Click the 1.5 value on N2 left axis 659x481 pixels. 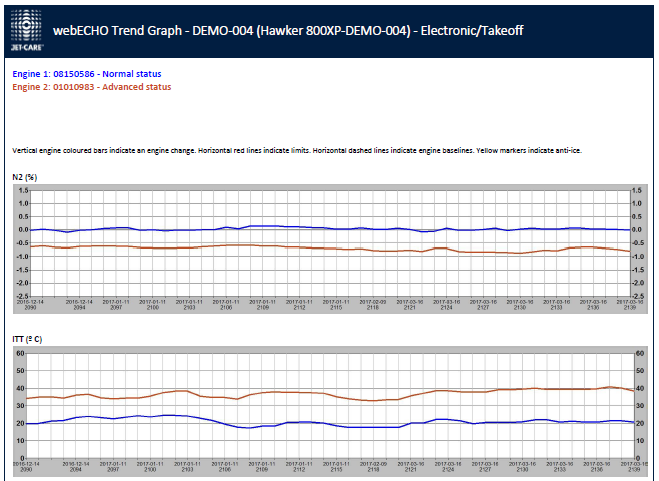23,190
